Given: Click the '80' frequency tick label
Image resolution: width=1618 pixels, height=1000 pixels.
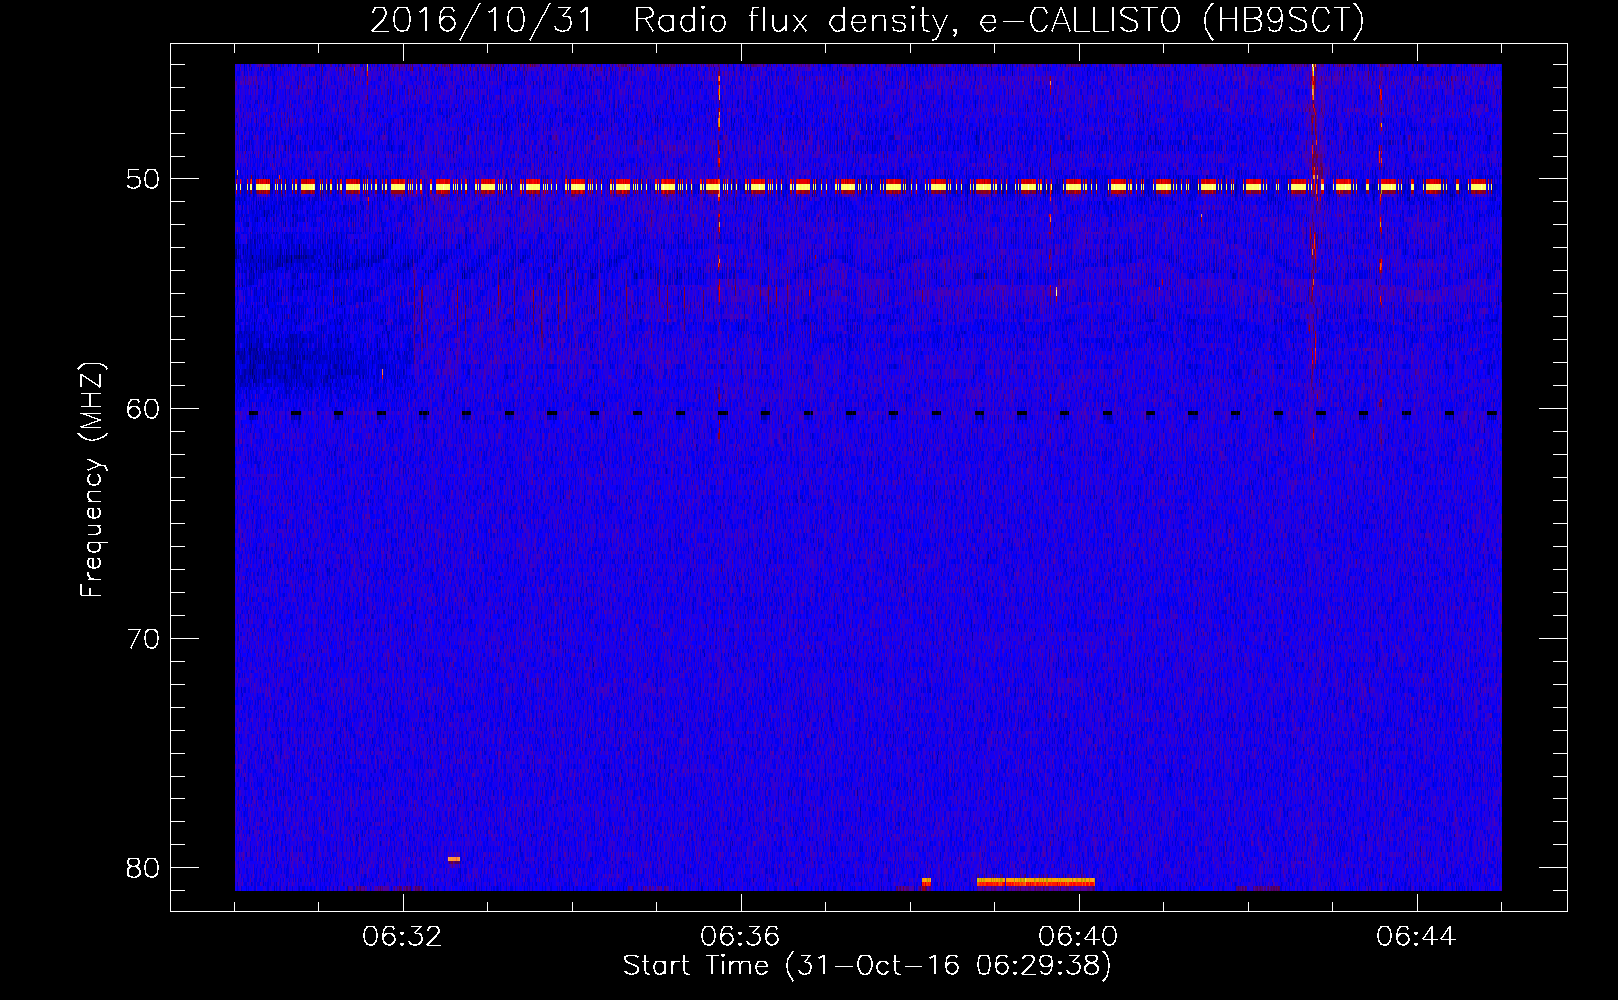Looking at the screenshot, I should point(142,868).
